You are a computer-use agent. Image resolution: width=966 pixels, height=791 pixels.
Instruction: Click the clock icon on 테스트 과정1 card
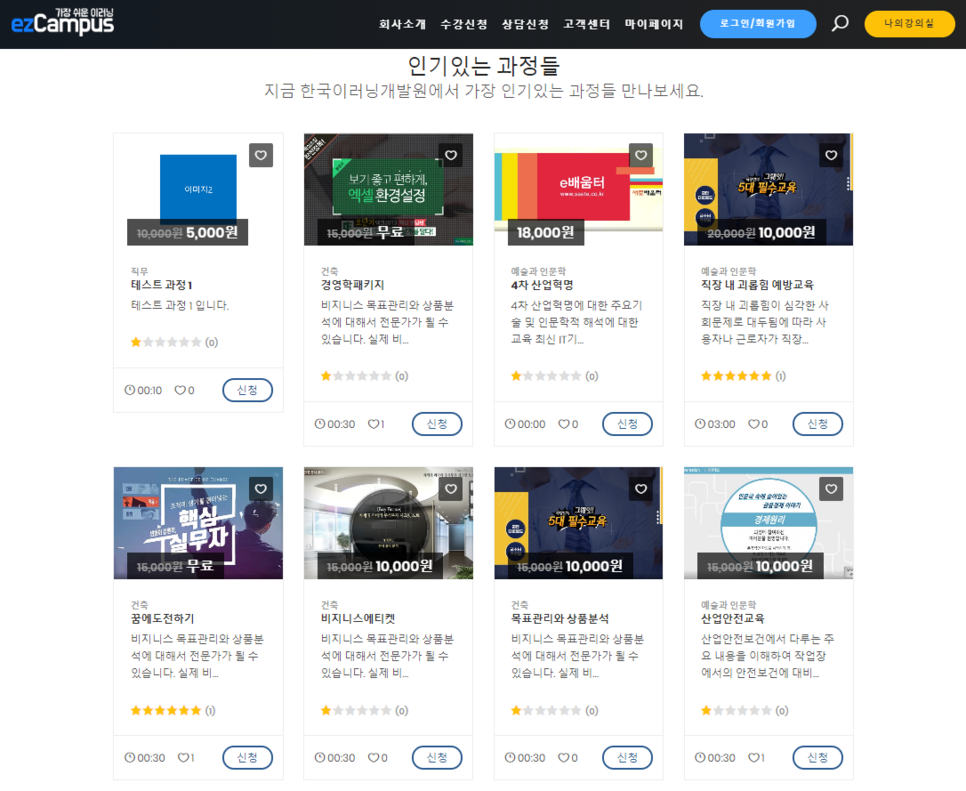click(x=129, y=390)
